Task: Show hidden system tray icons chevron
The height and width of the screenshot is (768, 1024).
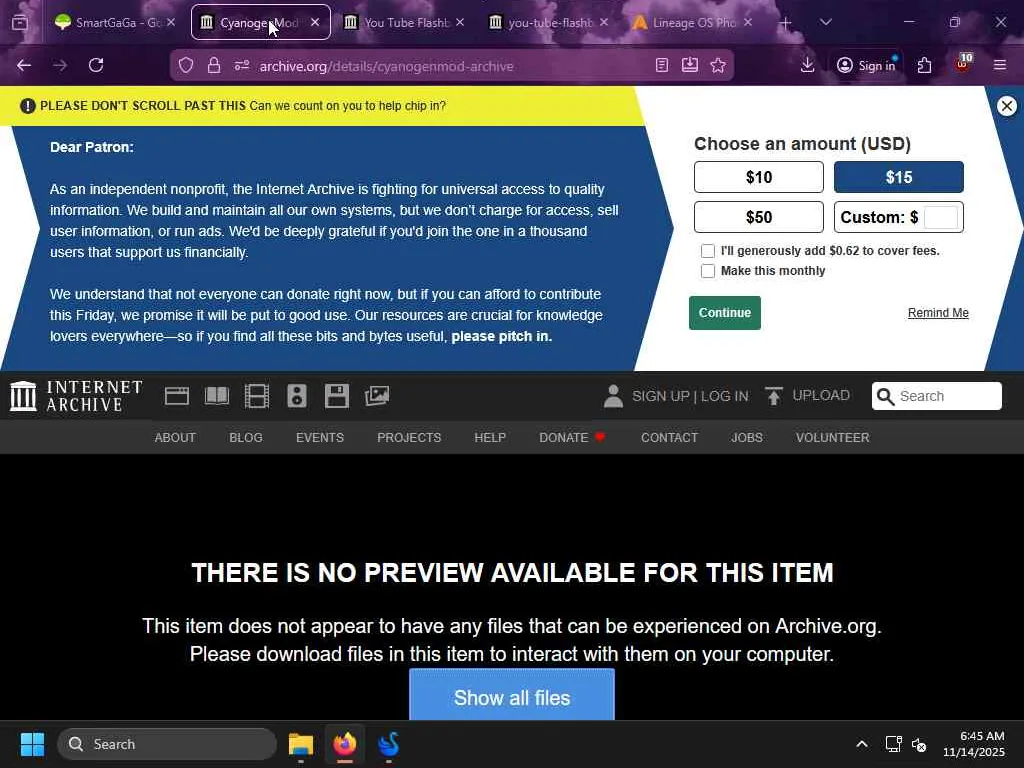Action: click(x=862, y=744)
